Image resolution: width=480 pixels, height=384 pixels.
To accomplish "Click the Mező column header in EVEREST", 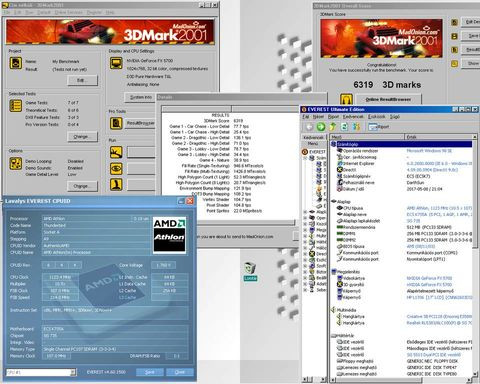I will point(367,137).
